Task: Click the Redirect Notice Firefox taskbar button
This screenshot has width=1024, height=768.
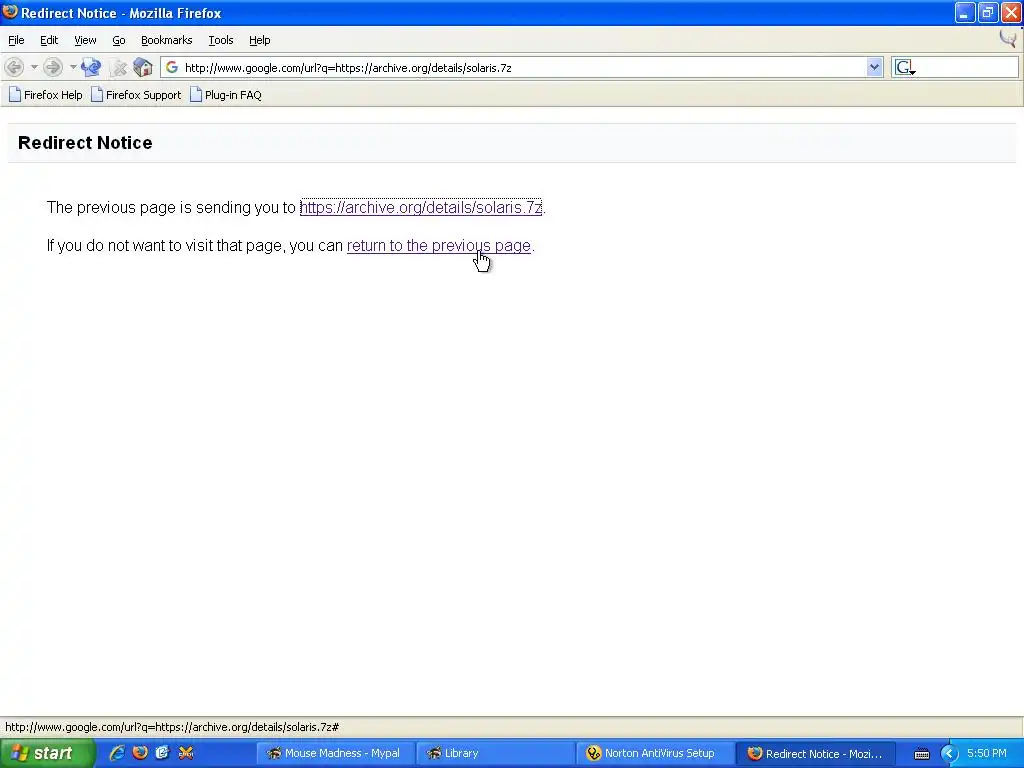Action: coord(815,753)
